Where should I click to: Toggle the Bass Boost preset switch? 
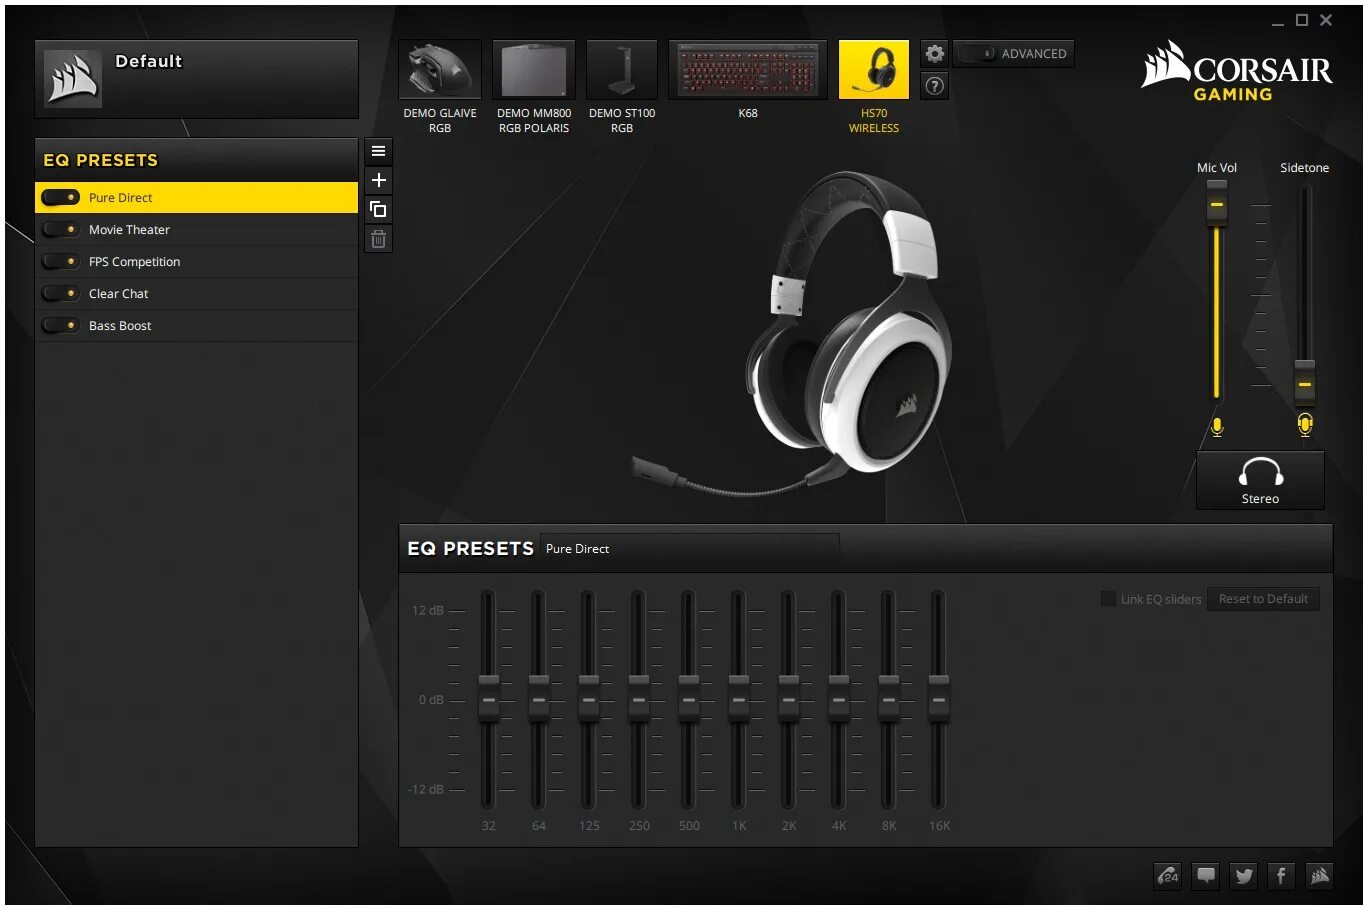coord(60,326)
